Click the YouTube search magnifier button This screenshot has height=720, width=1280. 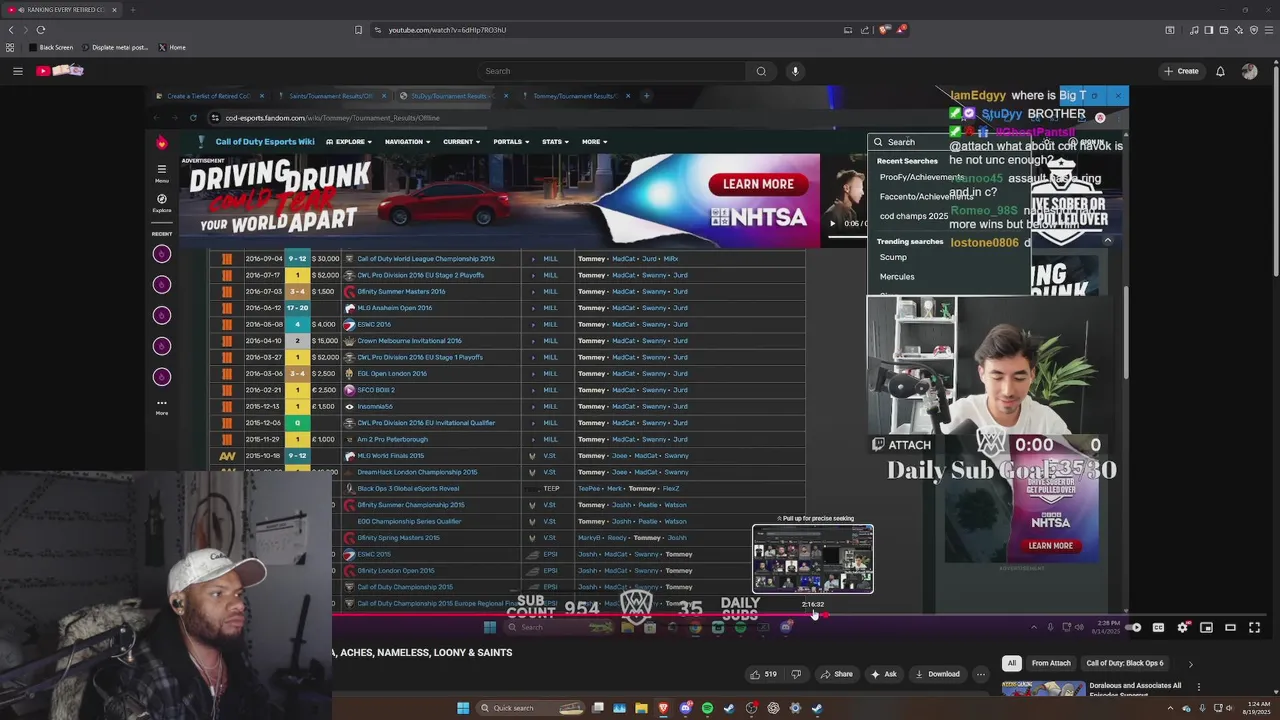761,71
